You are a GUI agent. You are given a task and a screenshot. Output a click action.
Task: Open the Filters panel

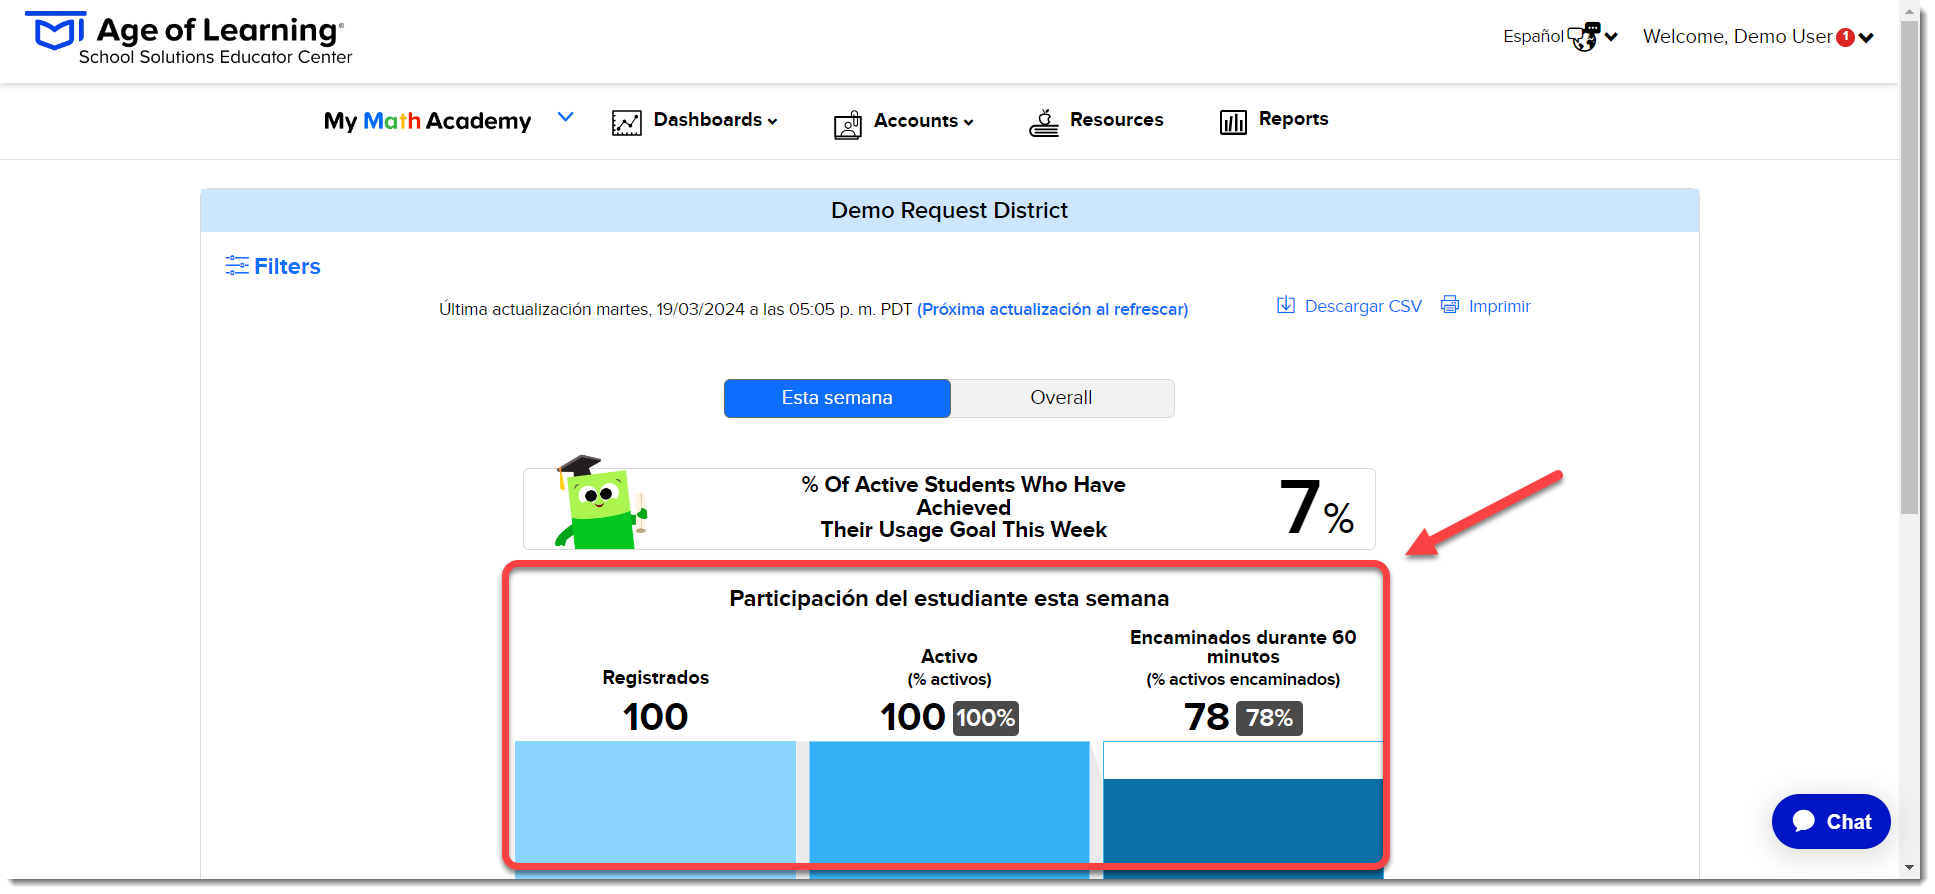pyautogui.click(x=287, y=266)
